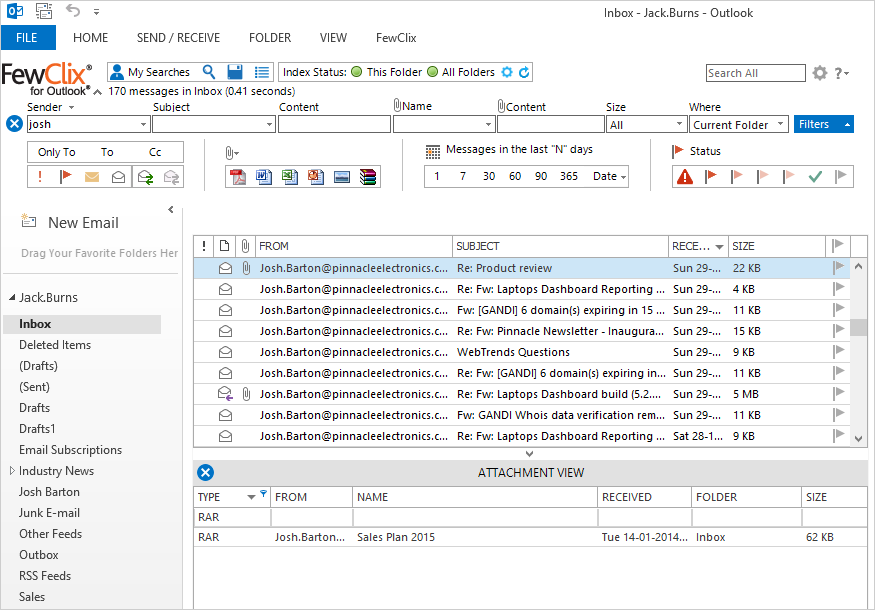Close the Attachment View panel
The height and width of the screenshot is (610, 875).
pos(205,473)
